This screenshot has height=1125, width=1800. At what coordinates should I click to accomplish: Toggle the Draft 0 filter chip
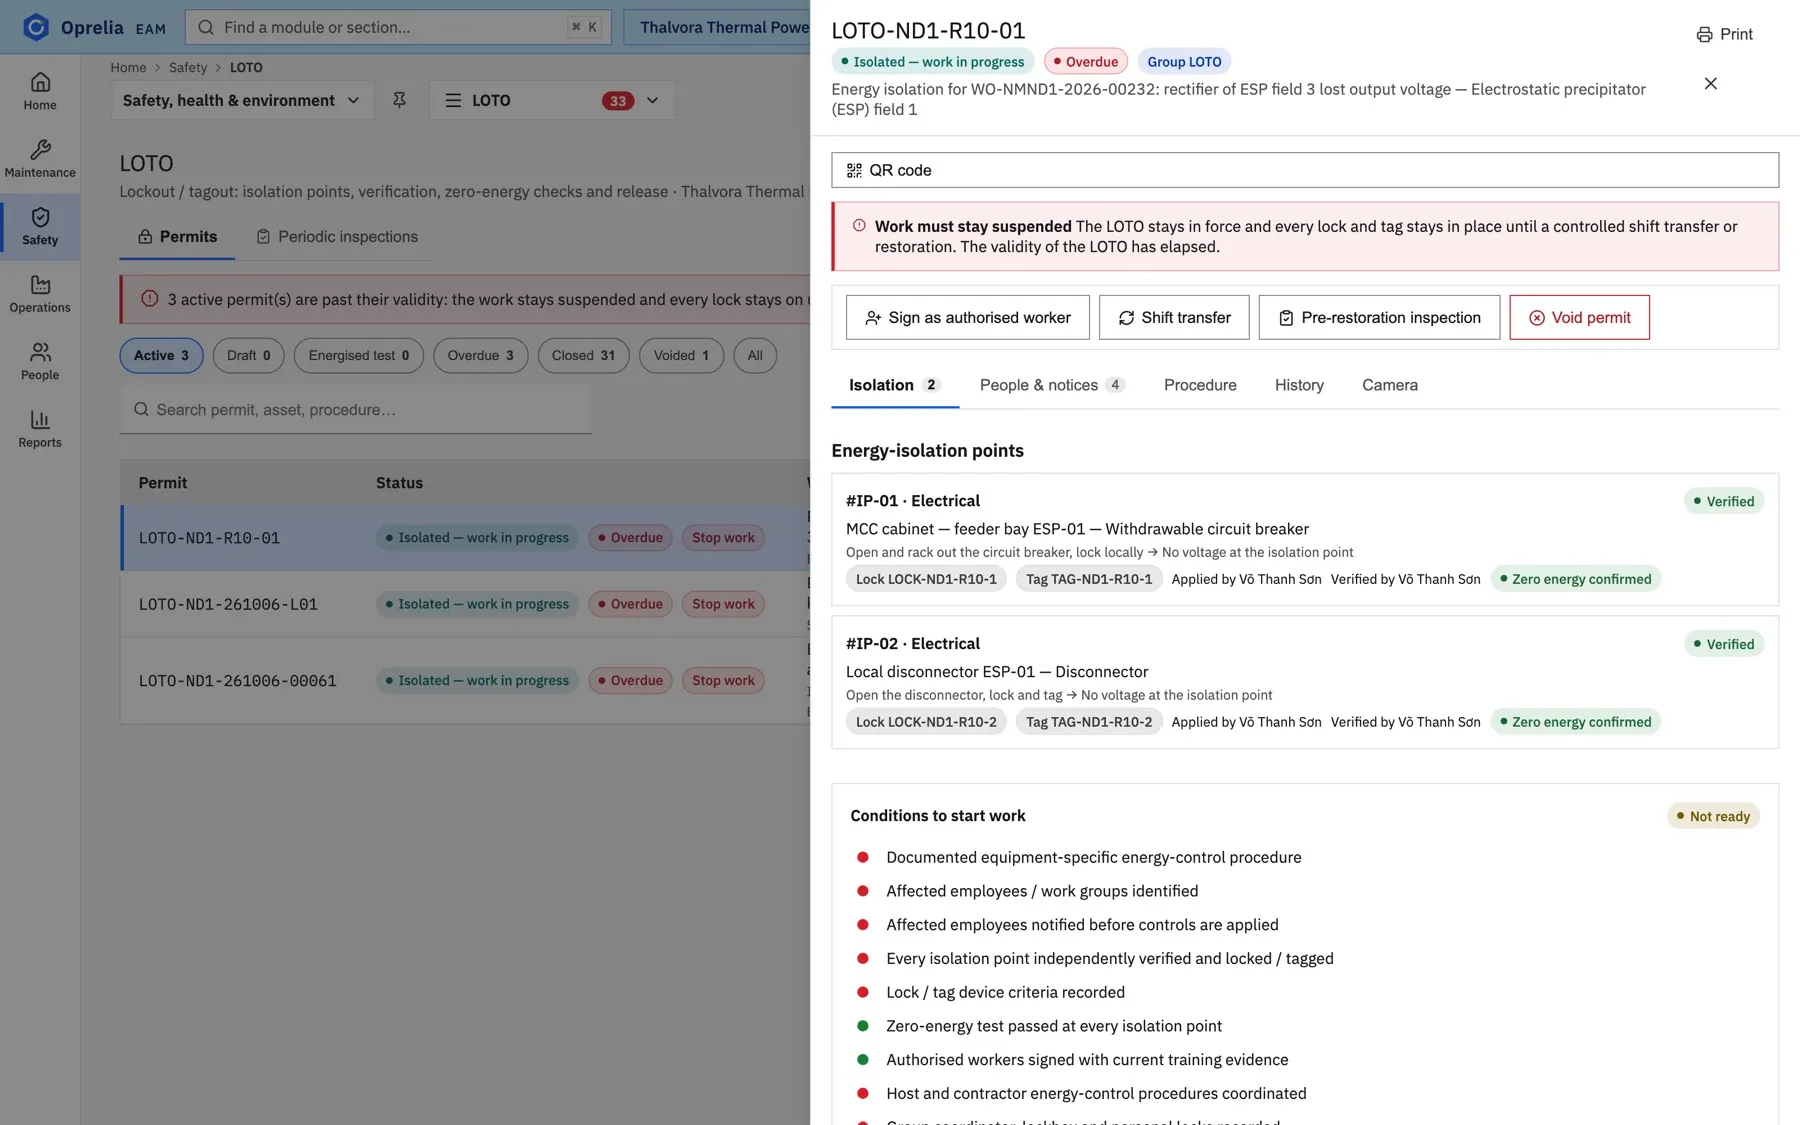point(248,355)
